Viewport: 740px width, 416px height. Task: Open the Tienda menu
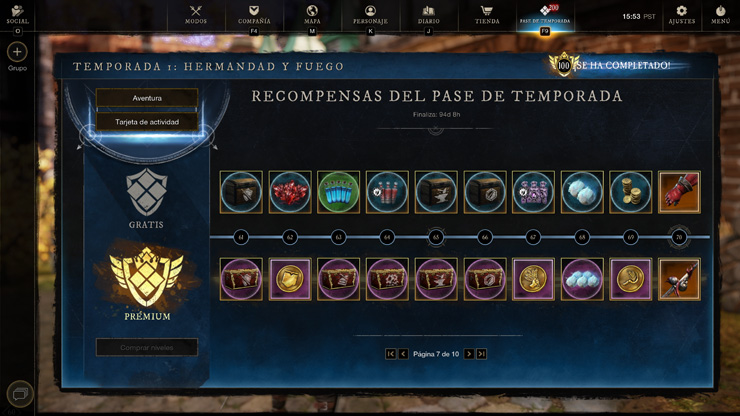pyautogui.click(x=487, y=15)
